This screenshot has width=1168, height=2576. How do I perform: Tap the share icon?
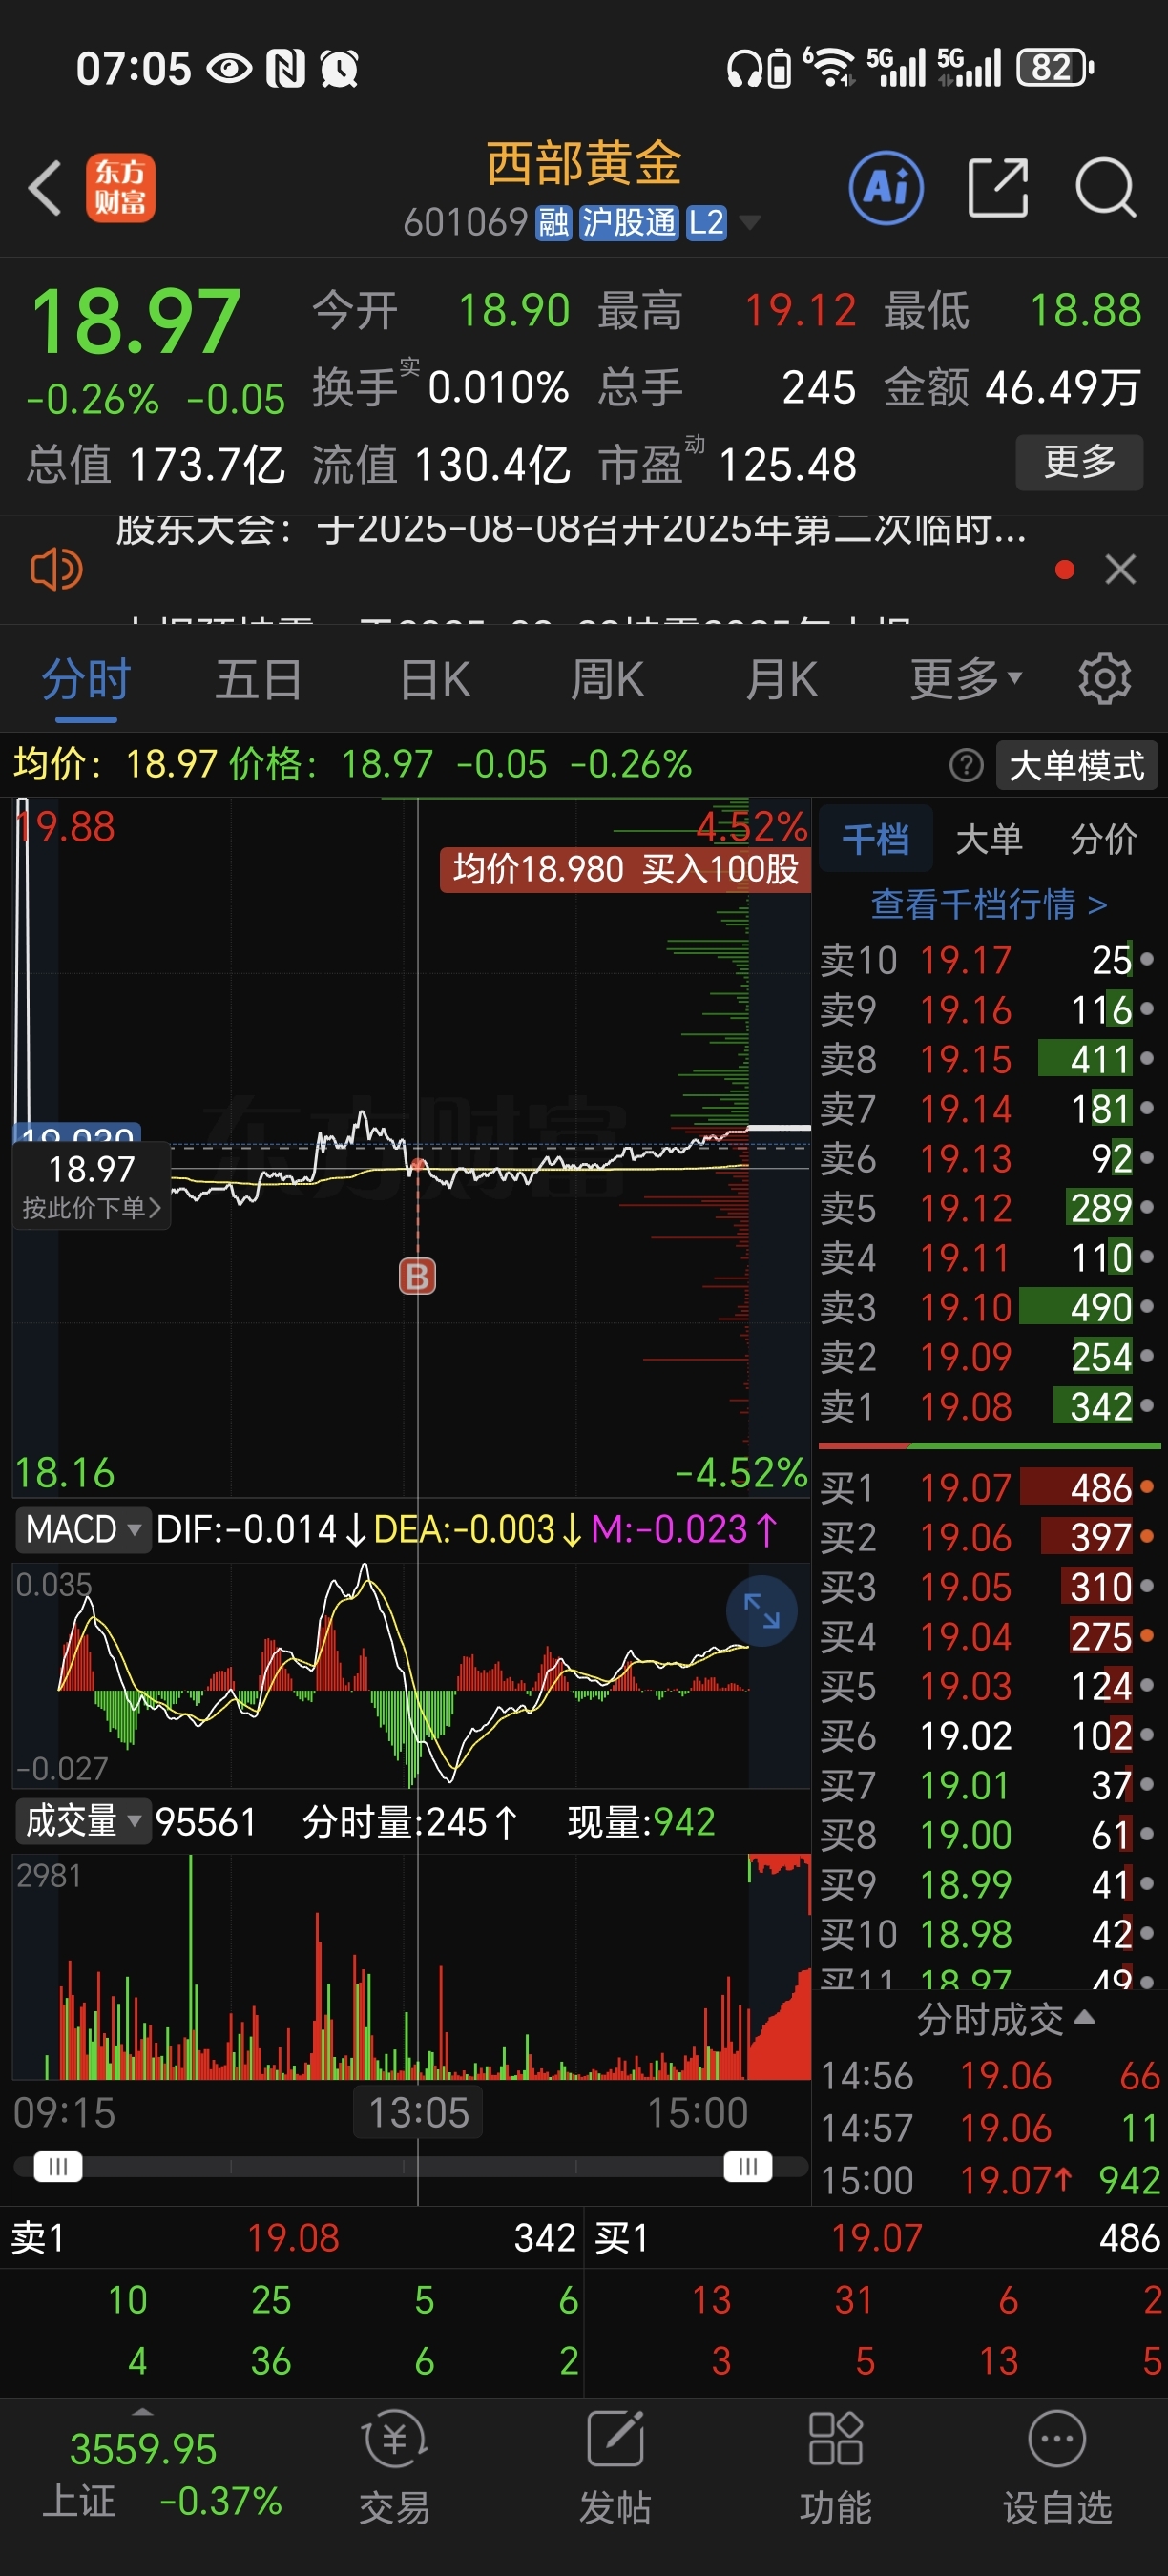pyautogui.click(x=998, y=188)
